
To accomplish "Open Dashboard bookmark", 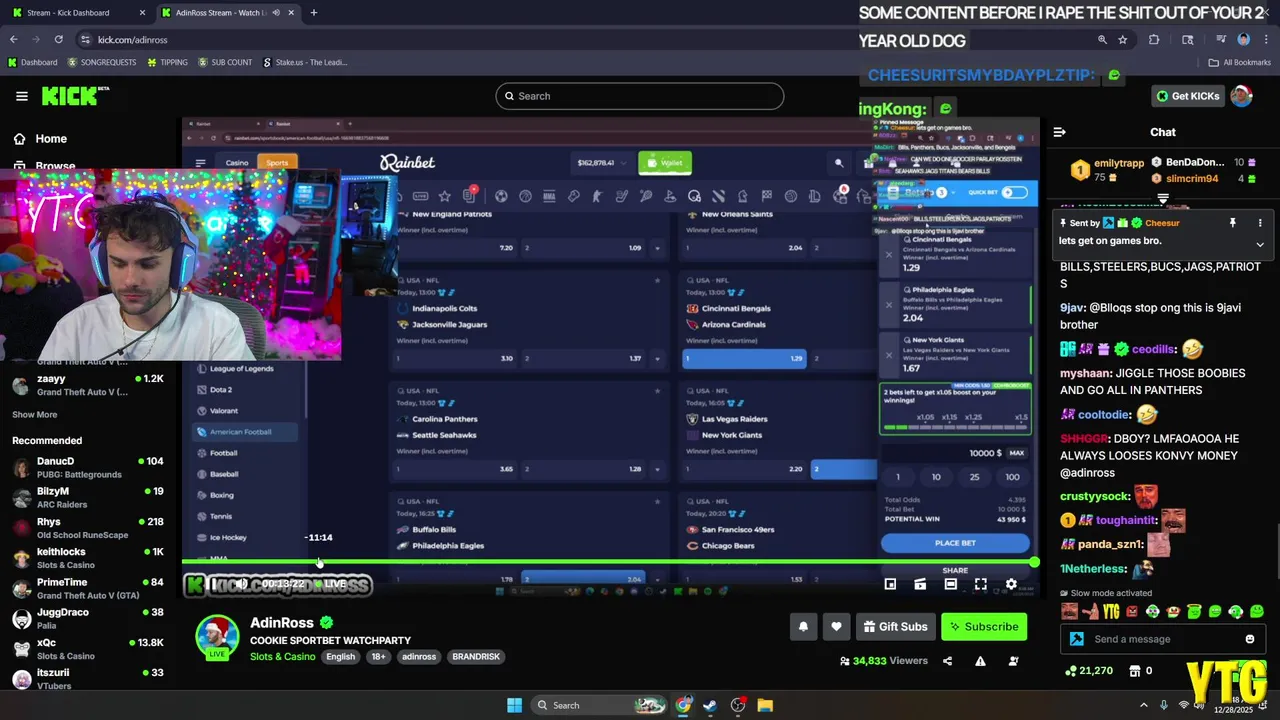I will click(32, 62).
